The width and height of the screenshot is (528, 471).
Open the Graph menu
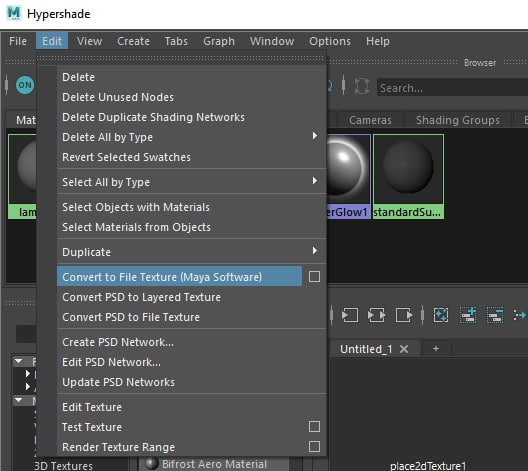pyautogui.click(x=219, y=41)
